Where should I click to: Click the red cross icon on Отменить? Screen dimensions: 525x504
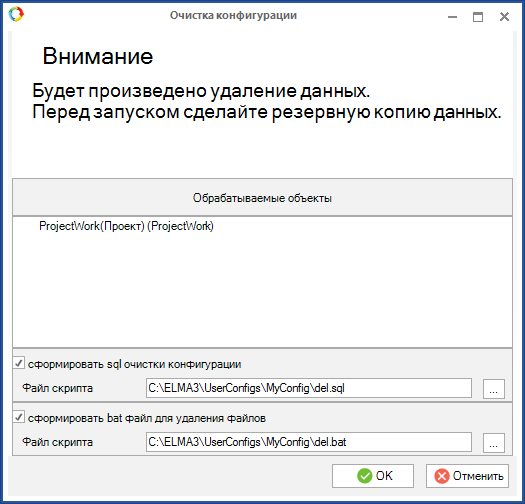(442, 476)
